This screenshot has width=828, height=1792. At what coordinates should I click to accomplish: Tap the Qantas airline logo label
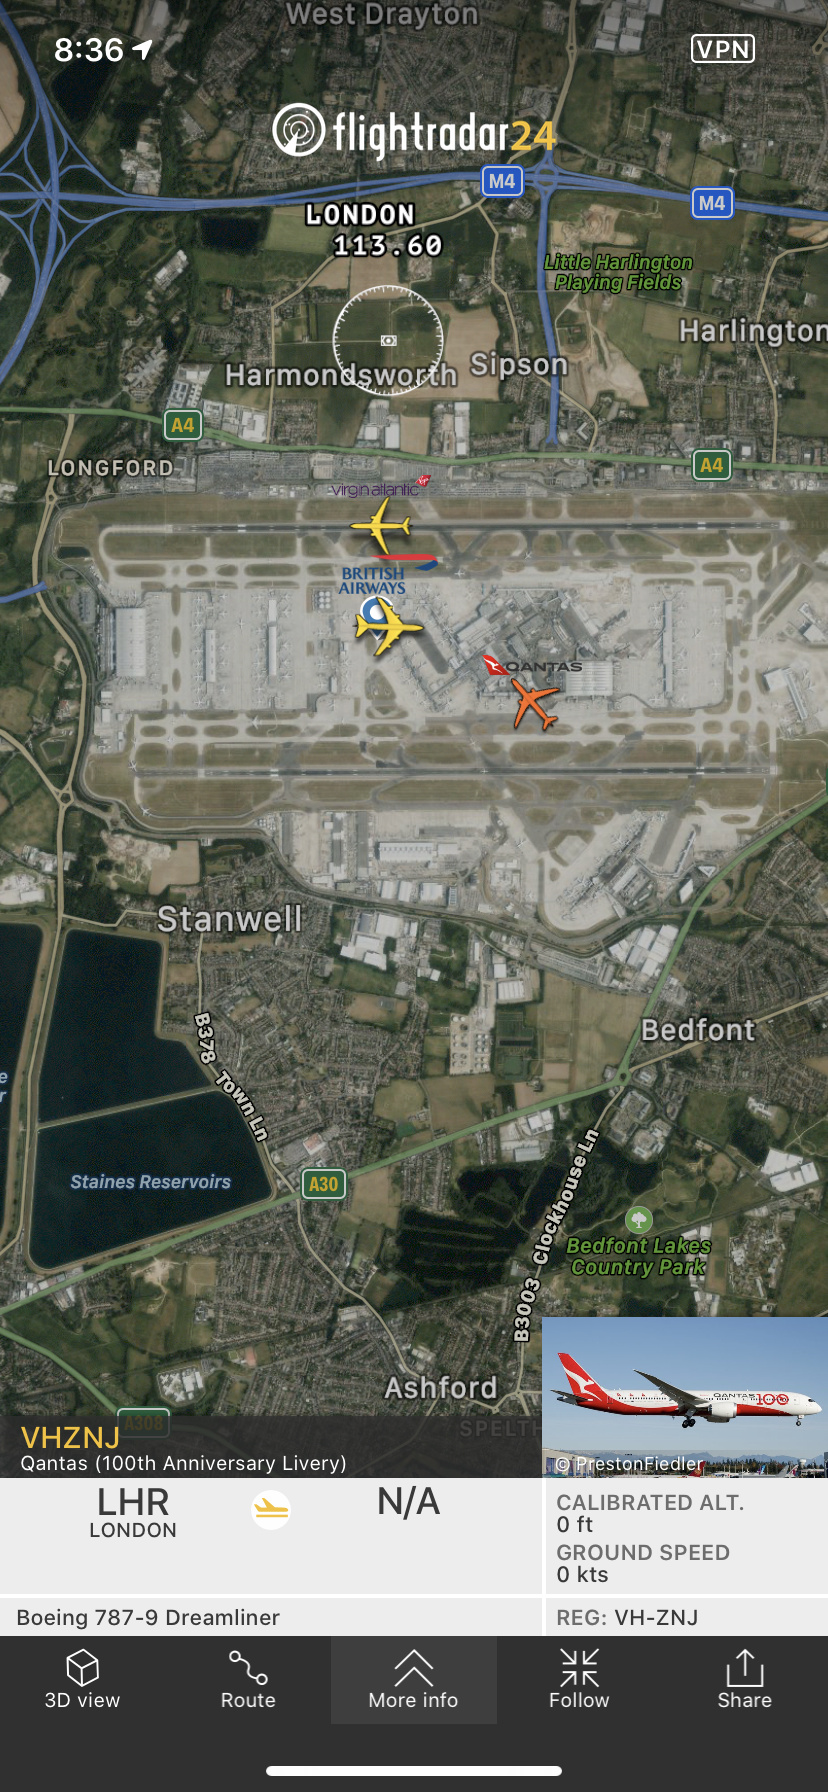[x=532, y=666]
